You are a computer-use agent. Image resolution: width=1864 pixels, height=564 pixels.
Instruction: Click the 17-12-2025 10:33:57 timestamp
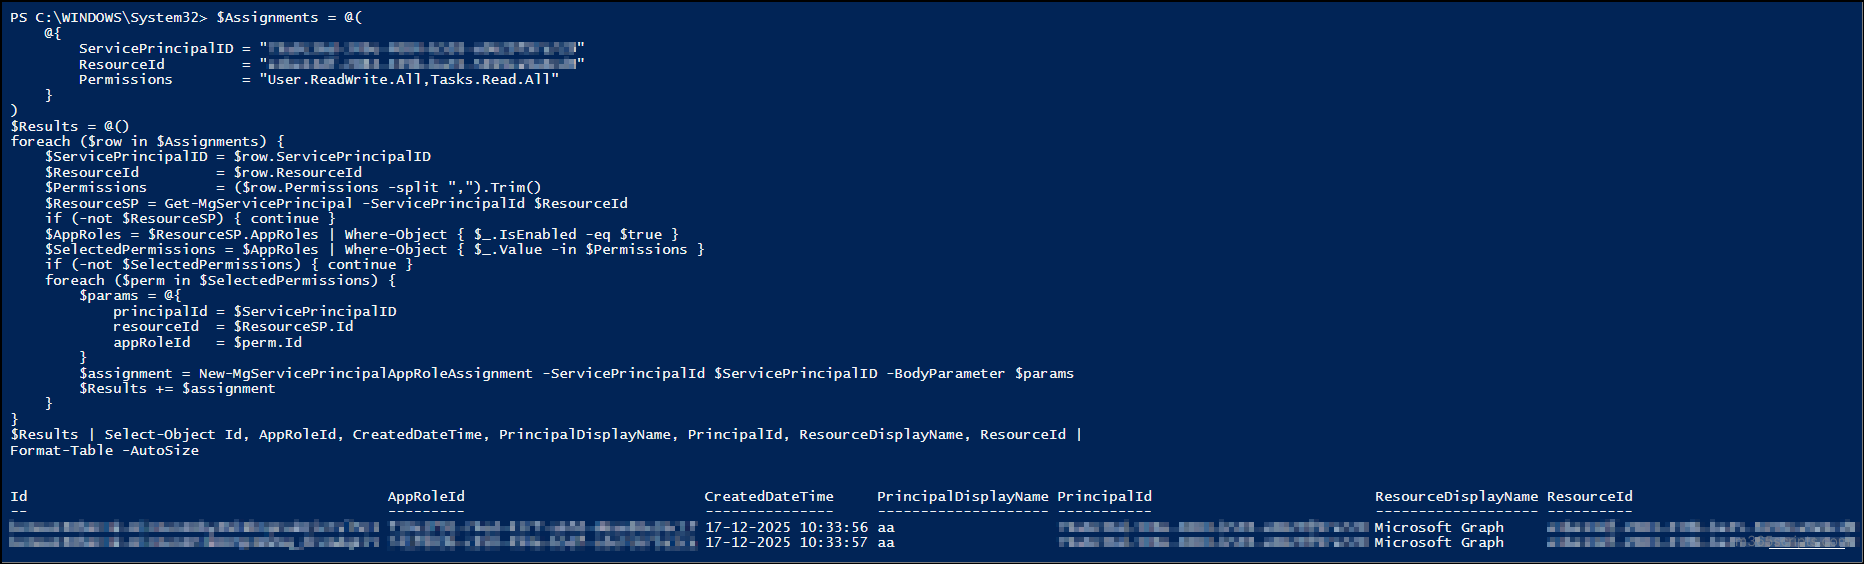pos(786,543)
